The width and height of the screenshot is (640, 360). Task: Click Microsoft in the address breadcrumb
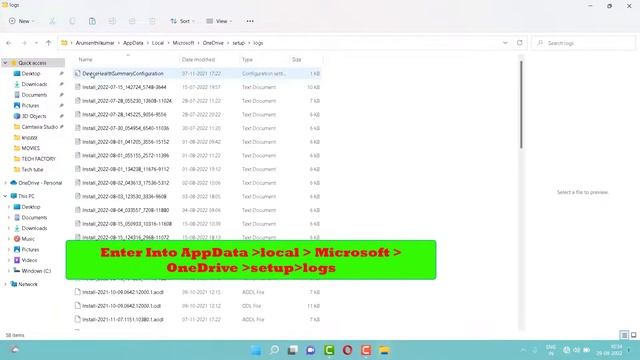(183, 43)
